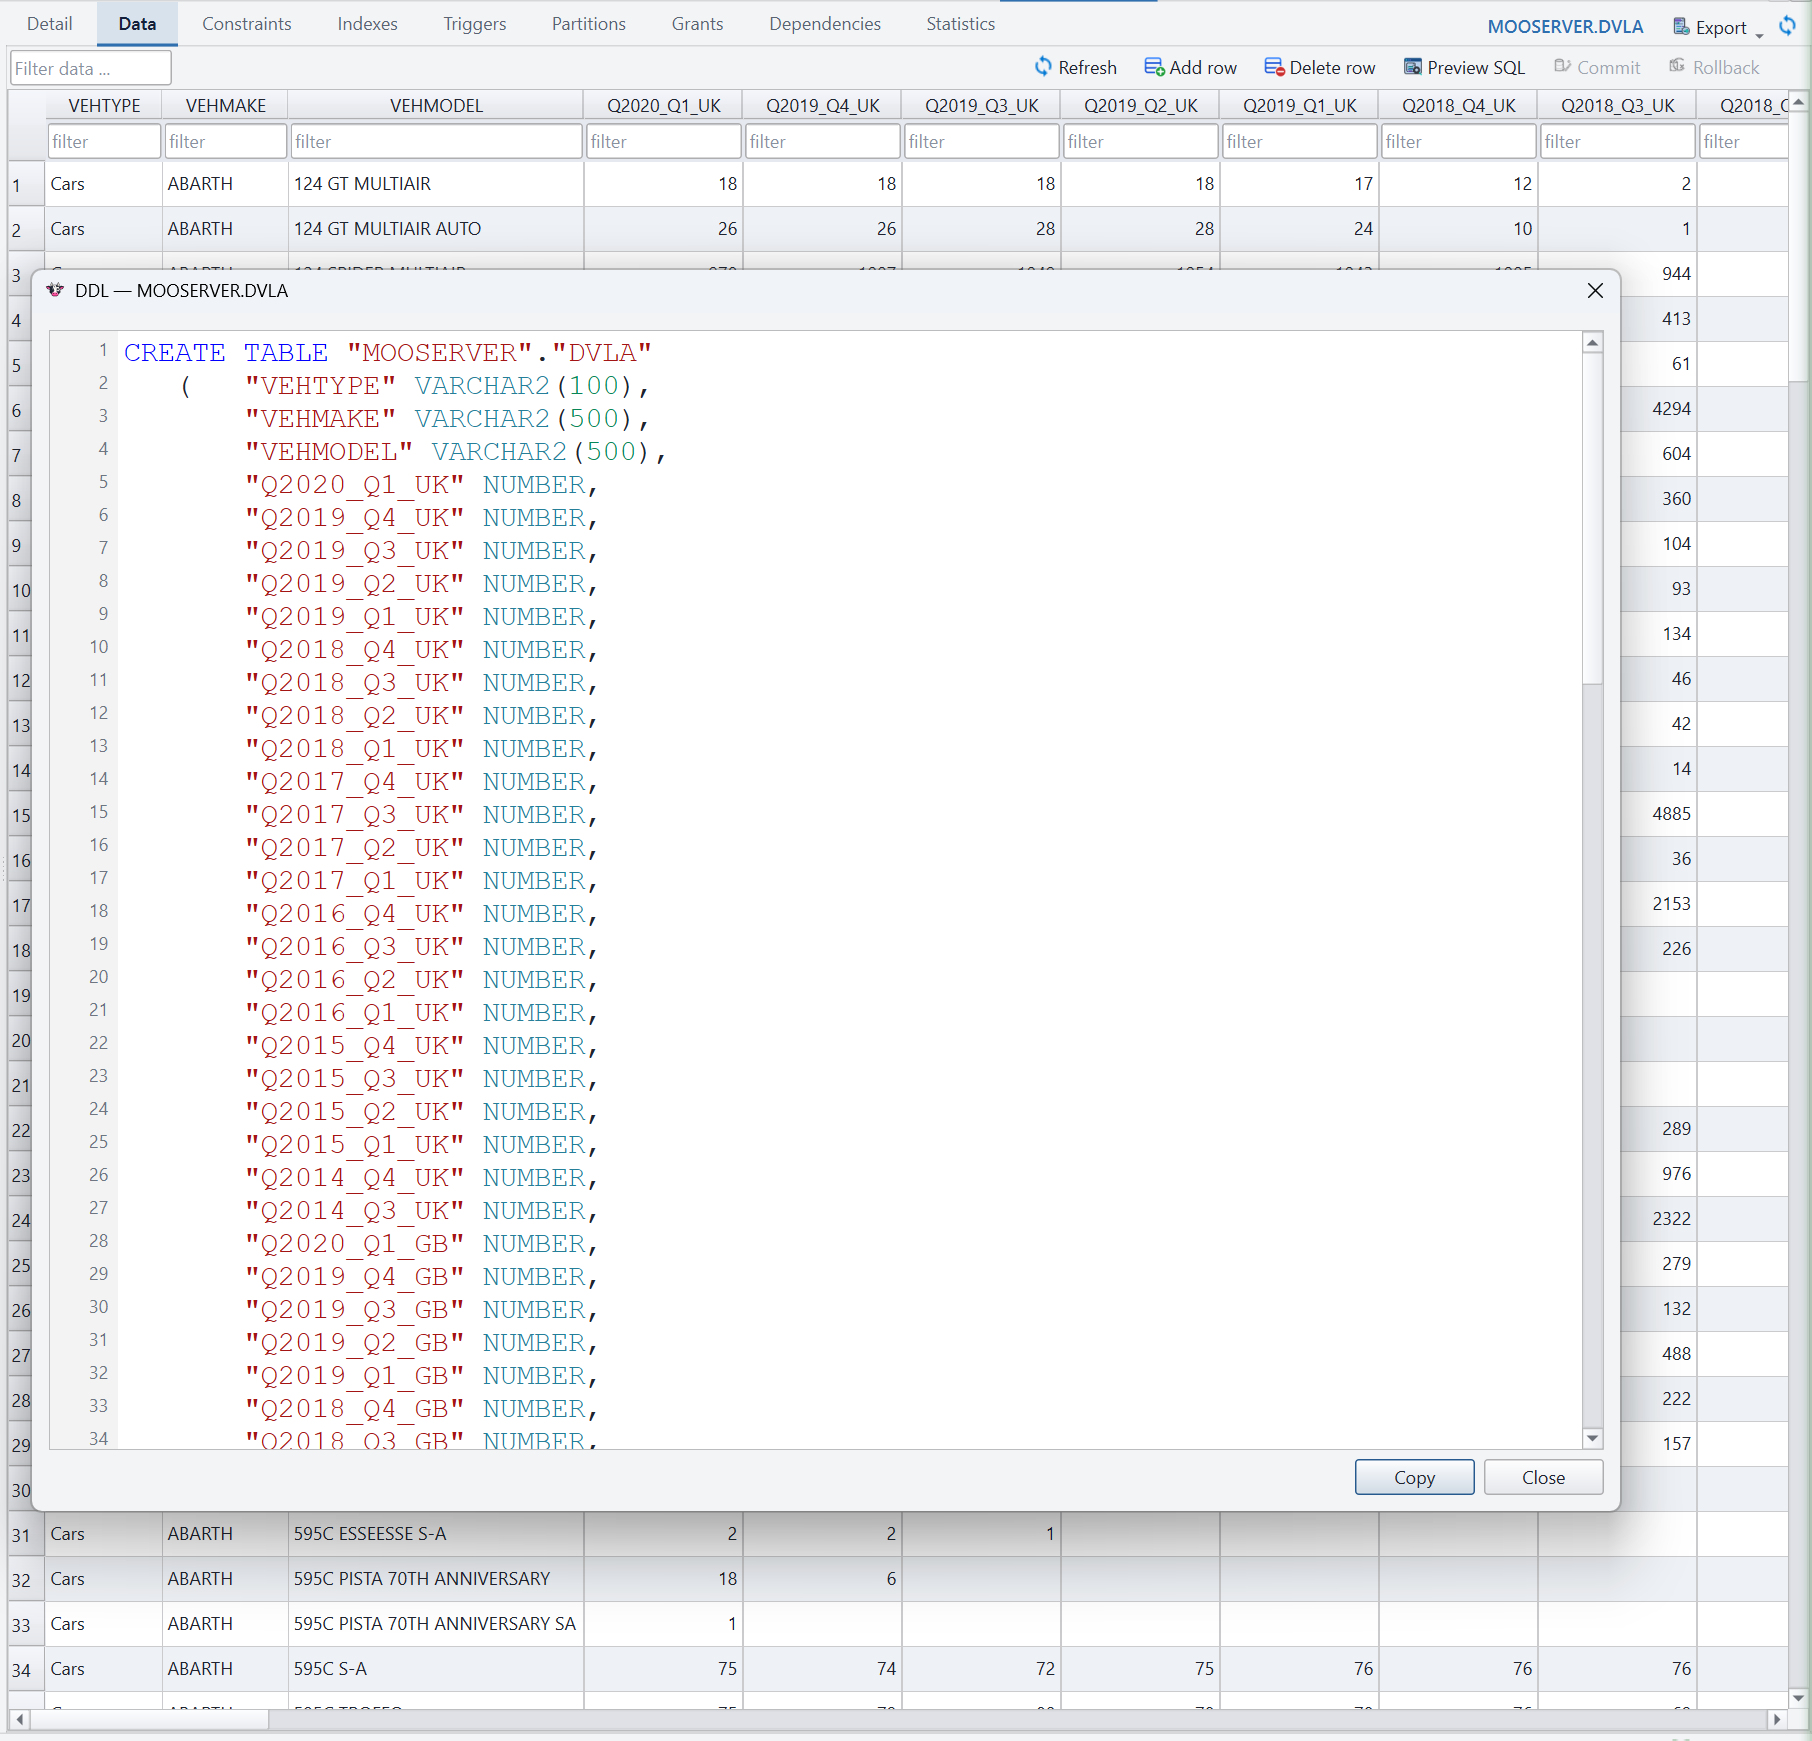This screenshot has height=1741, width=1812.
Task: Click the '124 GT MULTIAIR AUTO' cell
Action: pos(436,229)
